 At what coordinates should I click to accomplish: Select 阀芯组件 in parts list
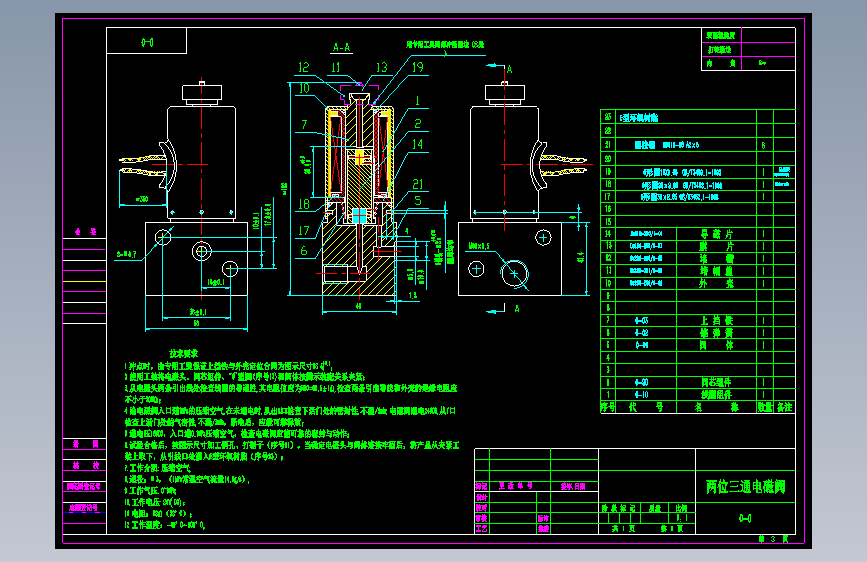[717, 382]
